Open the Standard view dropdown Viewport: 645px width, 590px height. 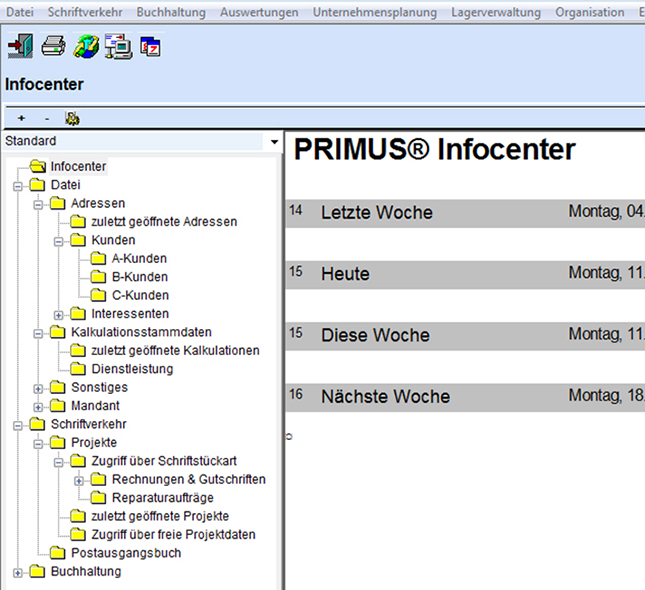[x=274, y=142]
